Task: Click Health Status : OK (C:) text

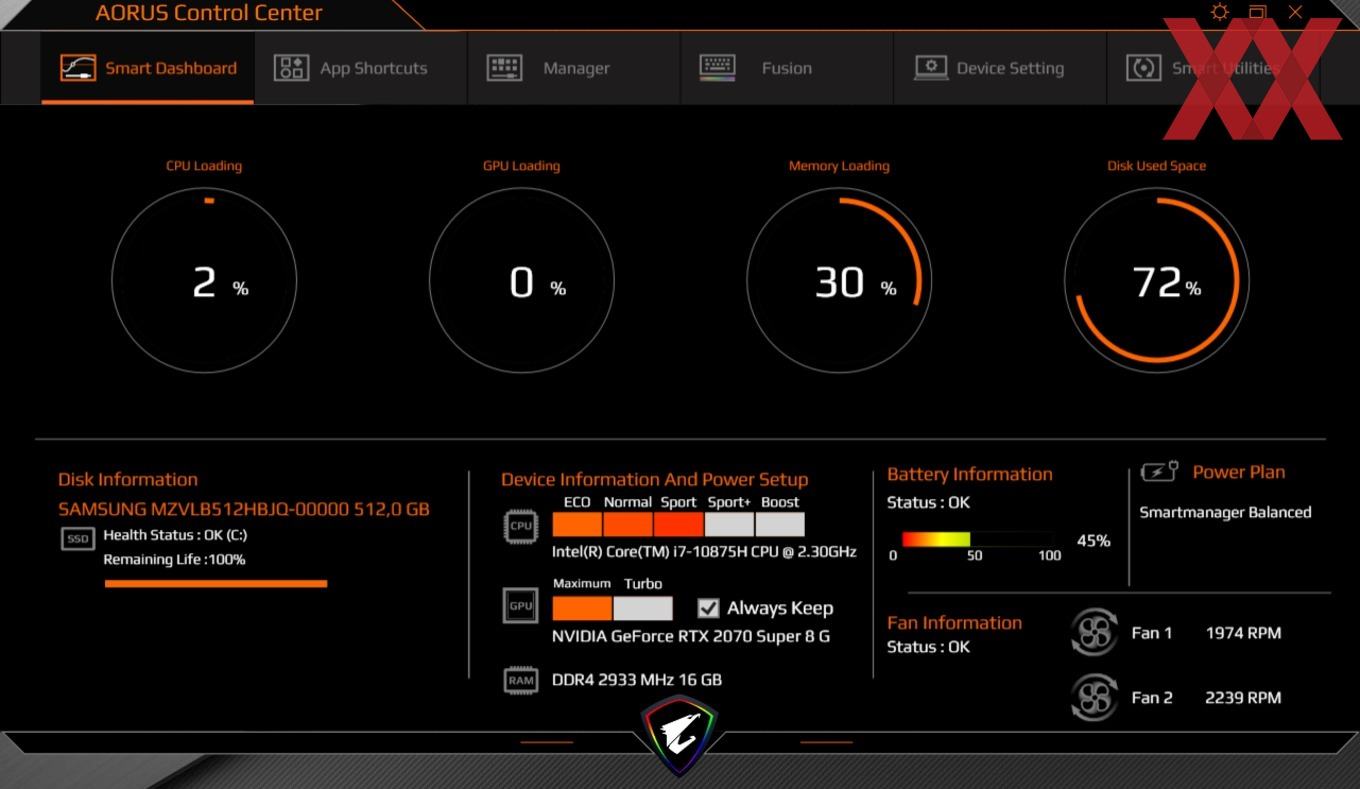Action: pos(175,535)
